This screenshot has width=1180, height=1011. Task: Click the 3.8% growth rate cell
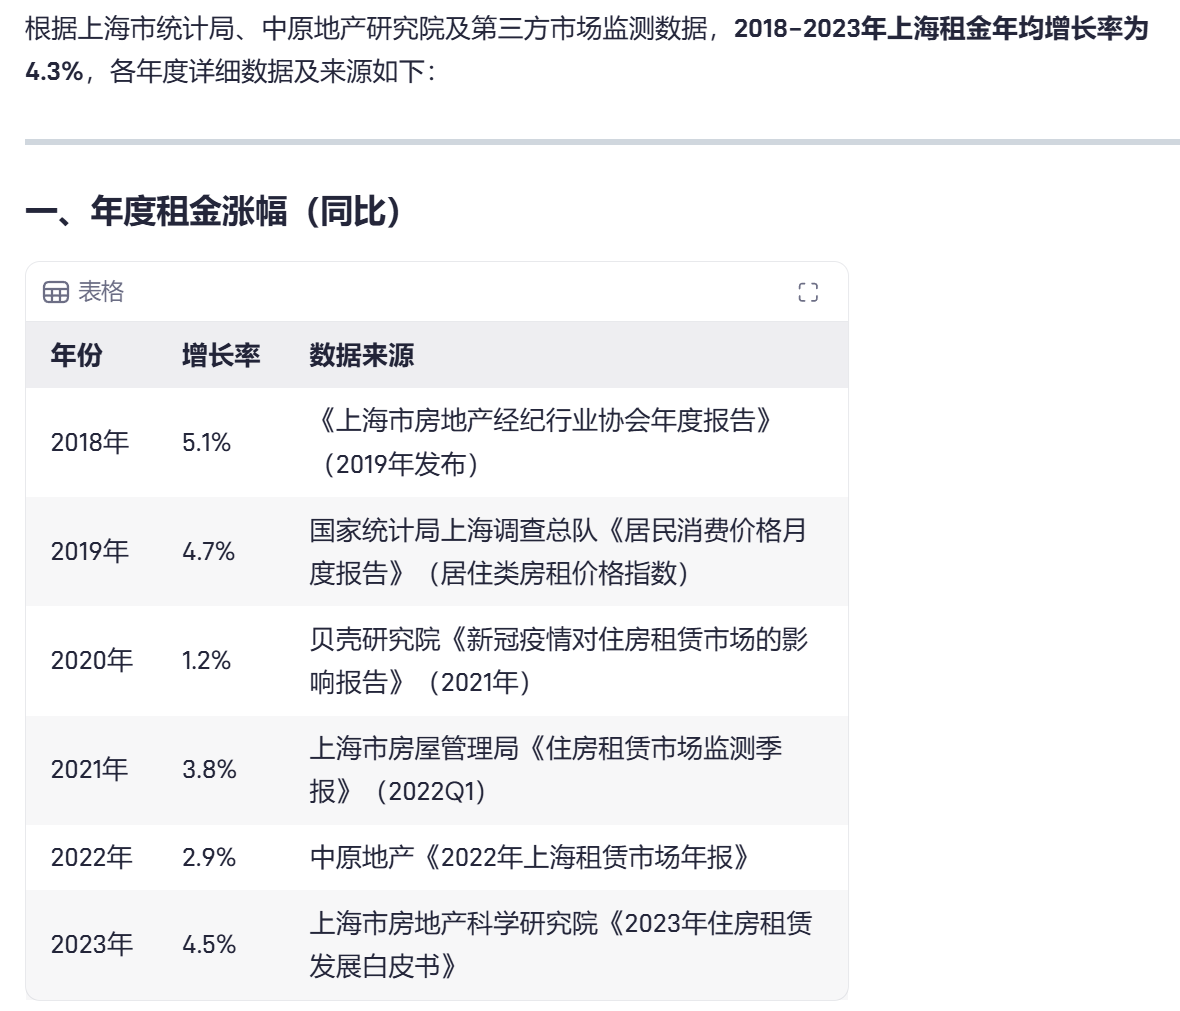coord(209,769)
